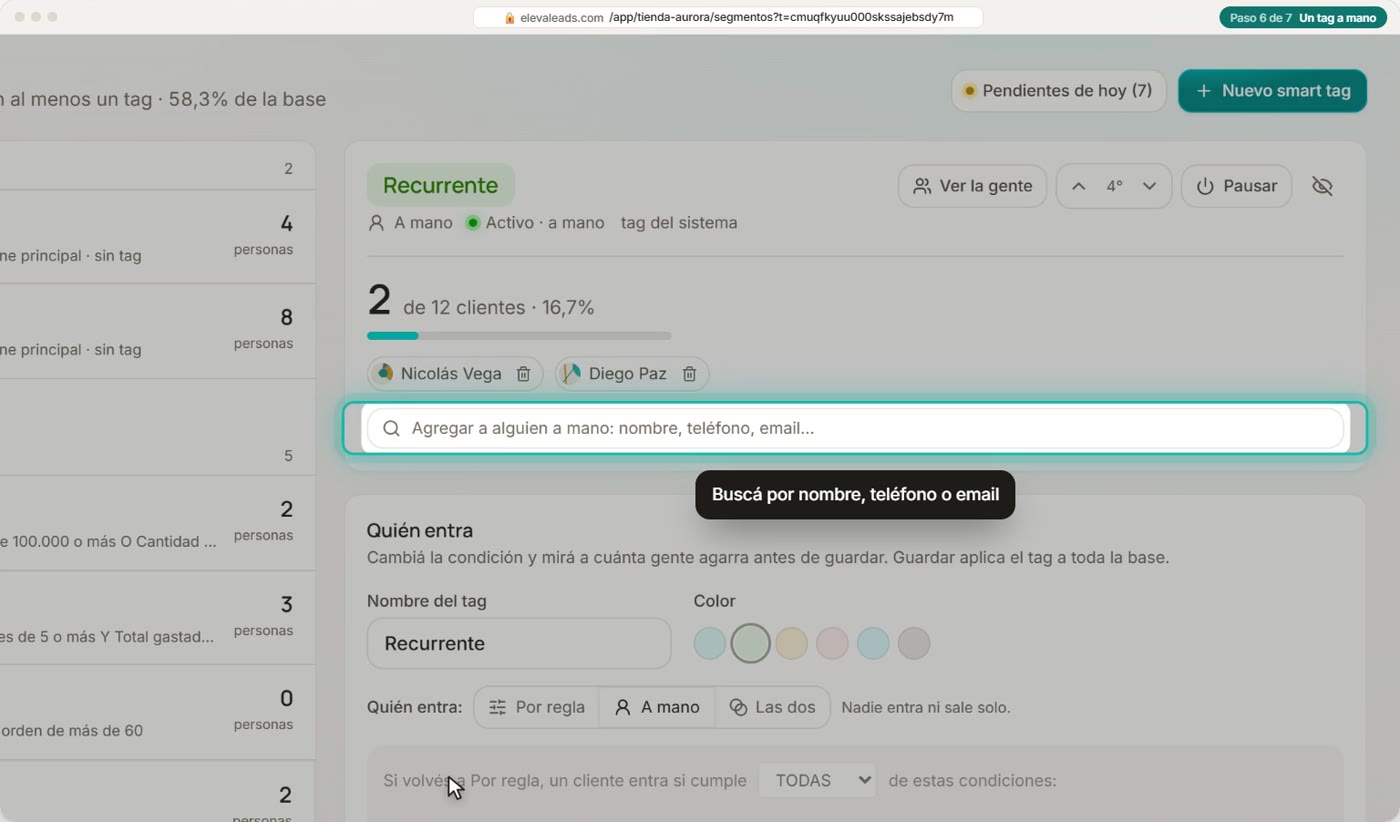Screen dimensions: 1400x822
Task: Click Diego Paz's avatar icon
Action: tap(571, 374)
